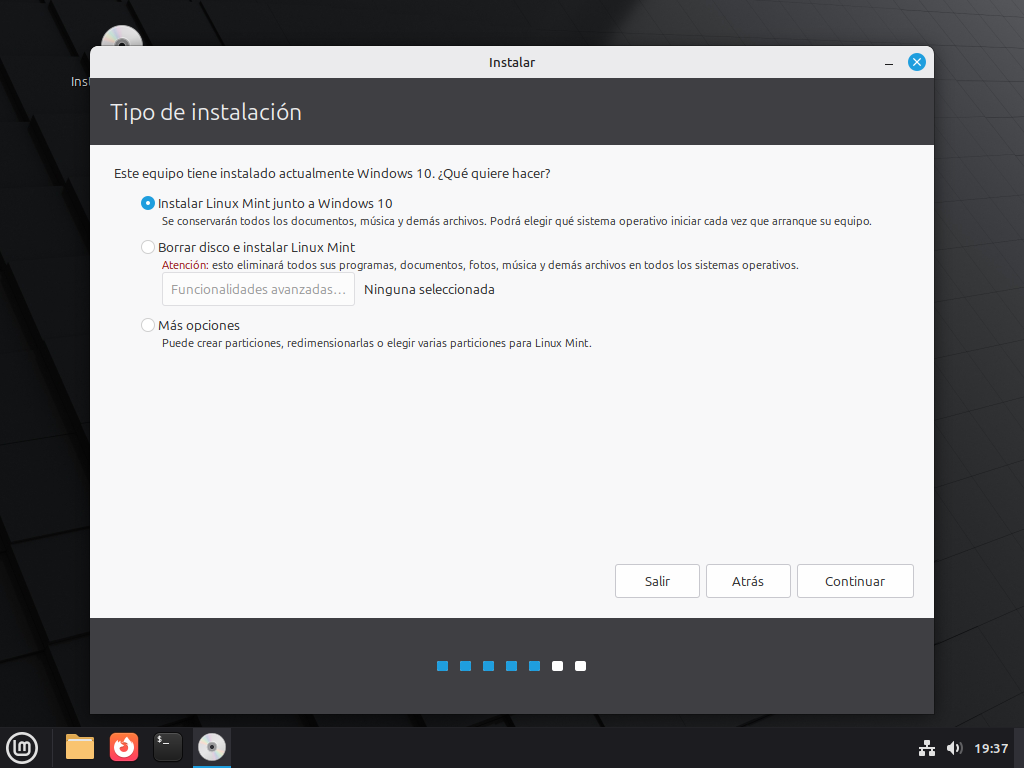Launch the Files folder from the taskbar
The image size is (1024, 768).
(x=80, y=747)
